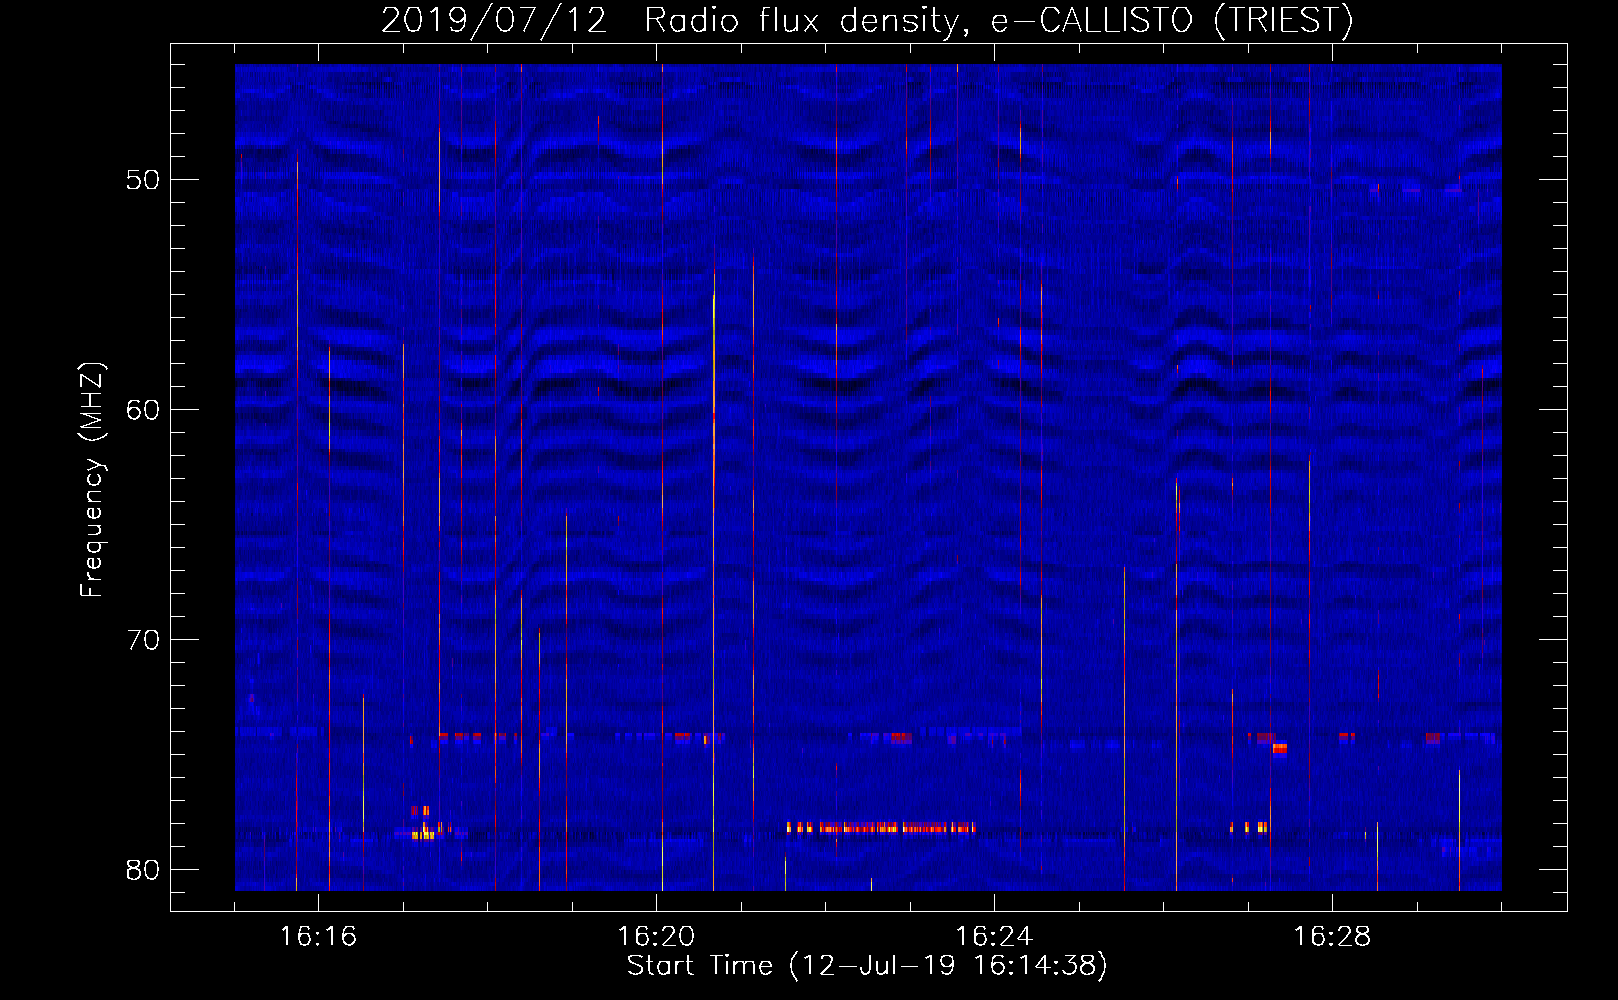Select the 50 frequency tick label
This screenshot has width=1618, height=1000.
[143, 180]
